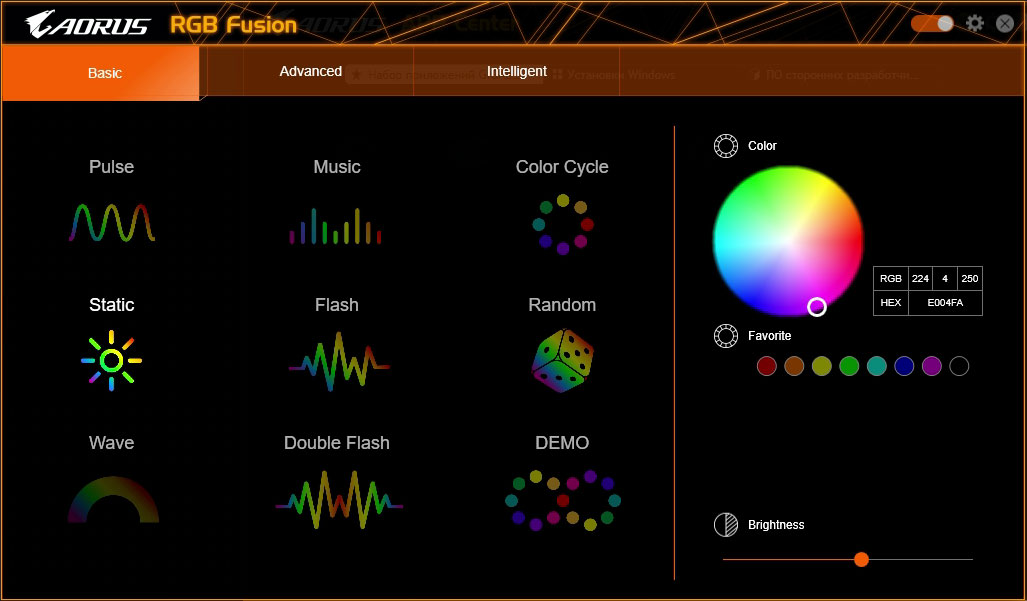This screenshot has width=1027, height=601.
Task: Select the Flash waveform effect icon
Action: [x=339, y=361]
